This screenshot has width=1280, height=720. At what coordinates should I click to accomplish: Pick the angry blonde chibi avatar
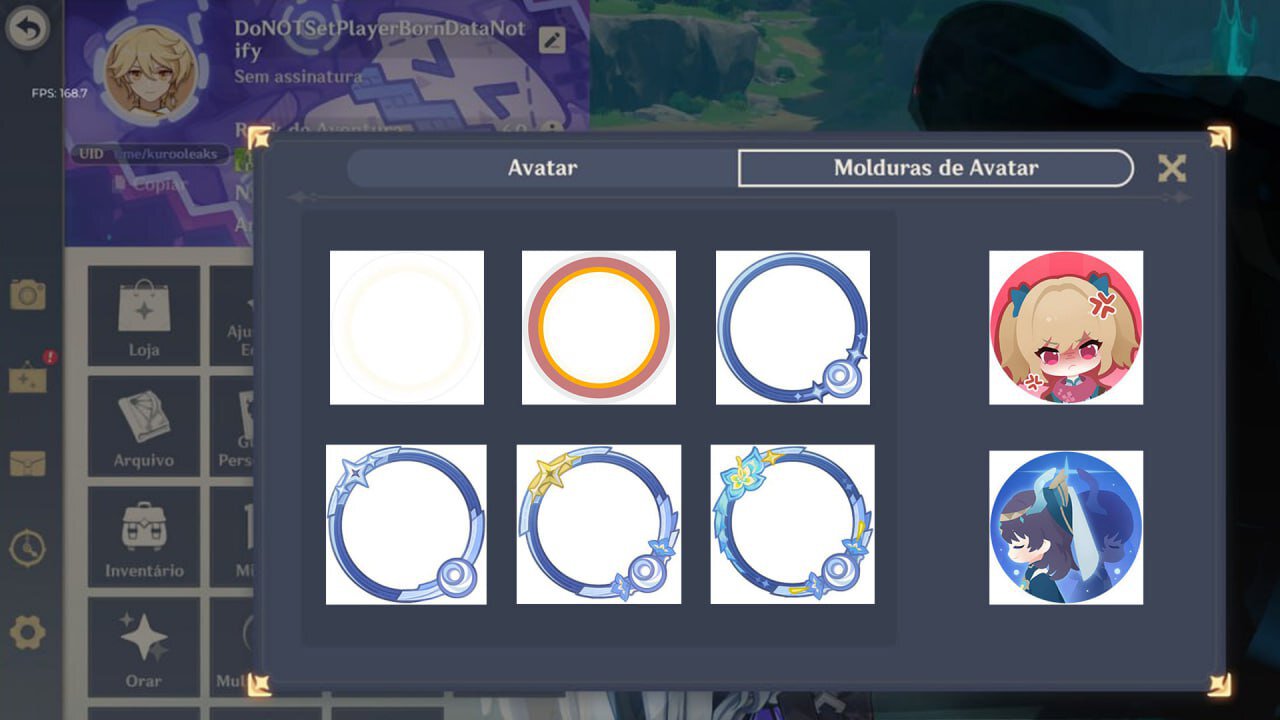1066,328
